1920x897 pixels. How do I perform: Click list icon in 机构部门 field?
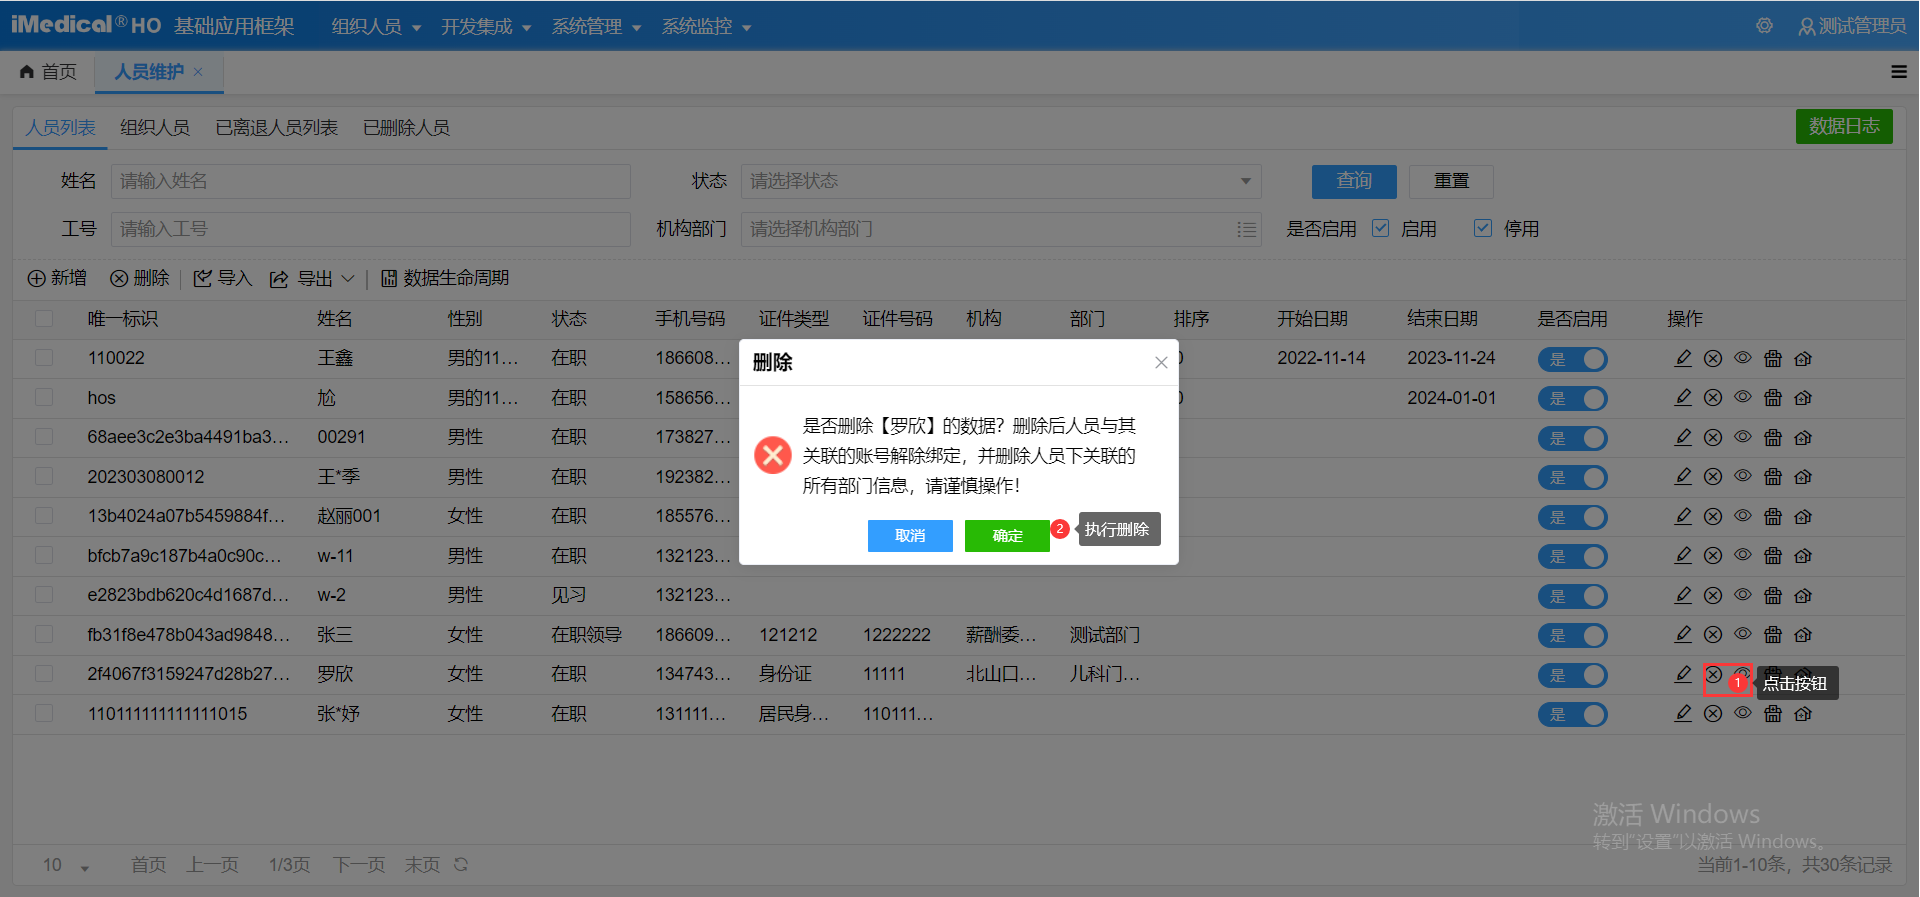tap(1246, 230)
